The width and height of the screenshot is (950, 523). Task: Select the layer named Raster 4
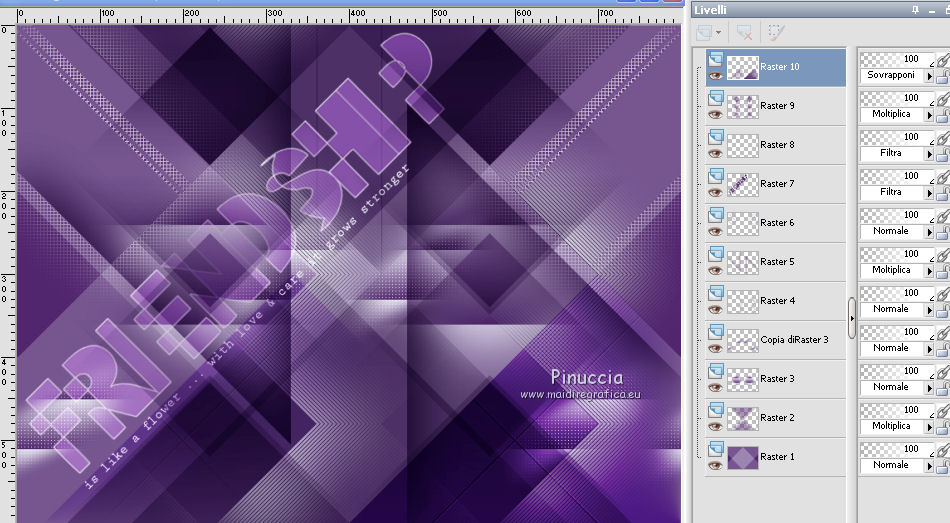click(777, 301)
